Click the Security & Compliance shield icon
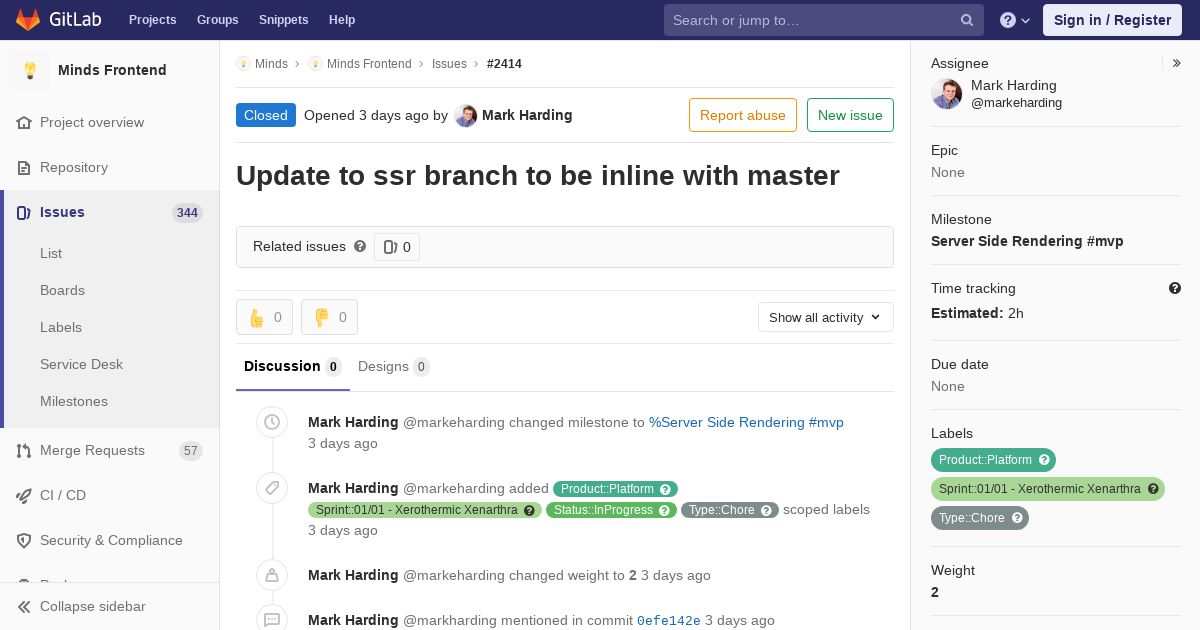The height and width of the screenshot is (630, 1200). click(24, 541)
